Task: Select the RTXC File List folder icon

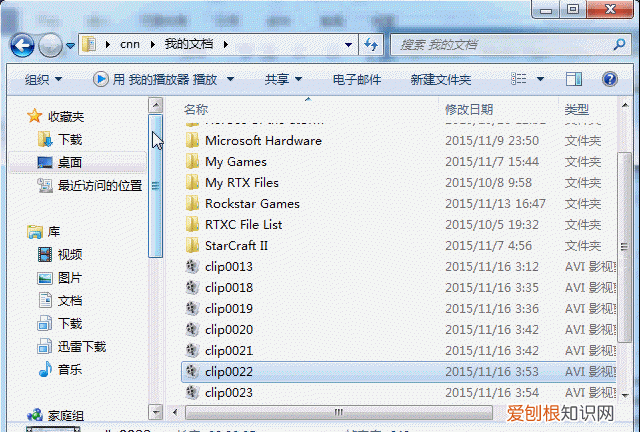Action: [192, 224]
